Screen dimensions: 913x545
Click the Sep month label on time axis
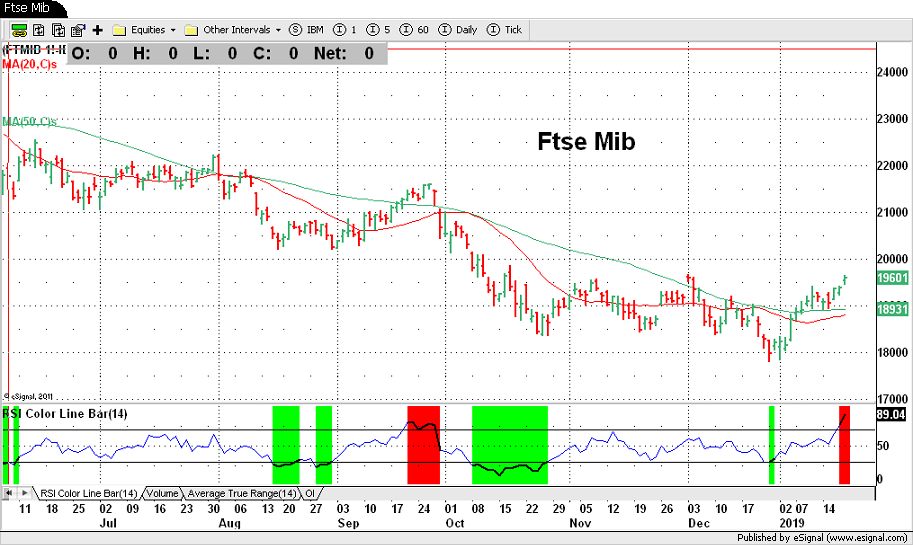coord(348,523)
